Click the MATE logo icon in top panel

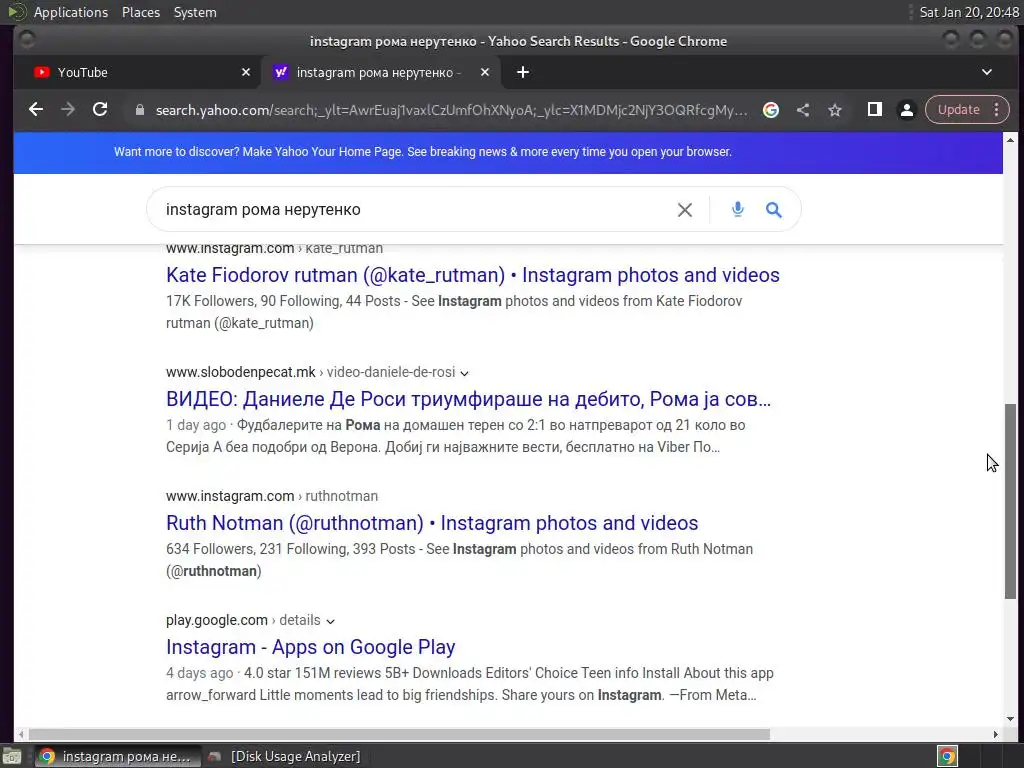pos(16,12)
